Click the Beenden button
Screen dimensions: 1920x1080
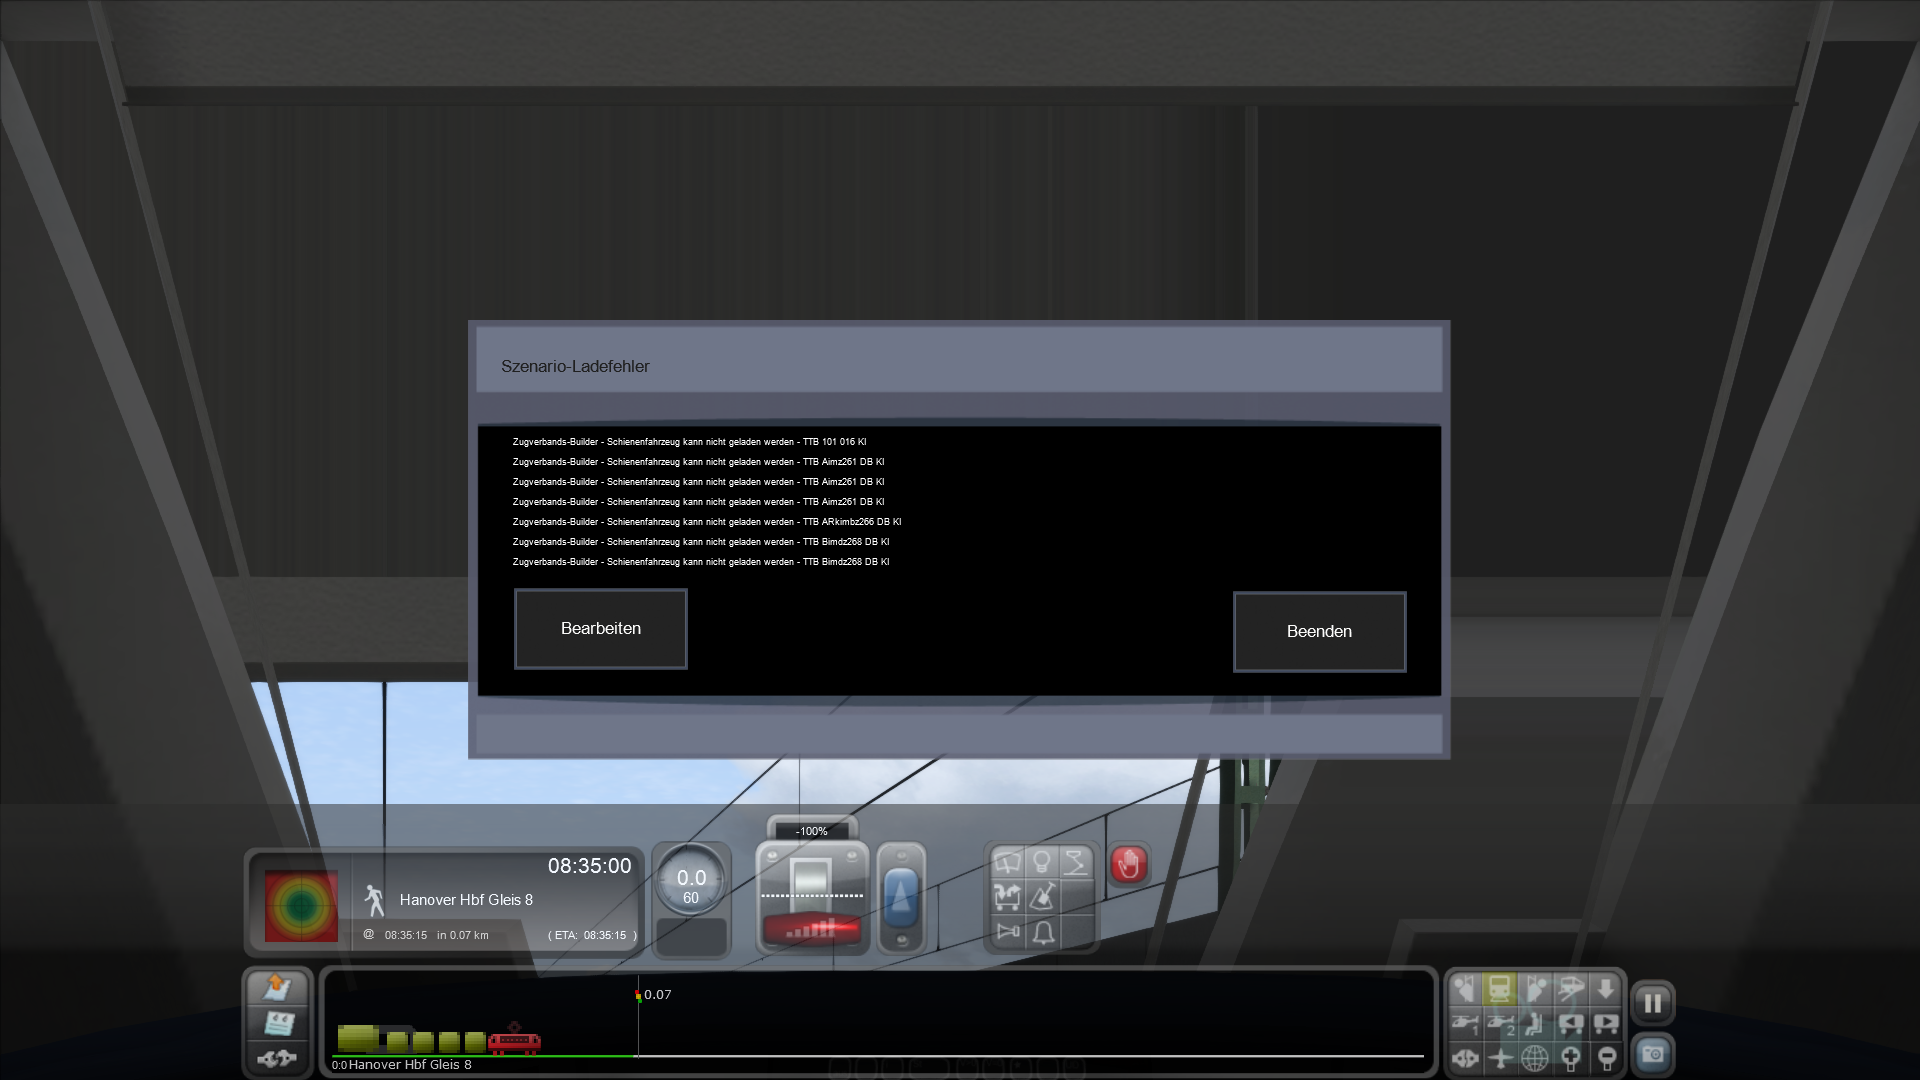click(1318, 631)
